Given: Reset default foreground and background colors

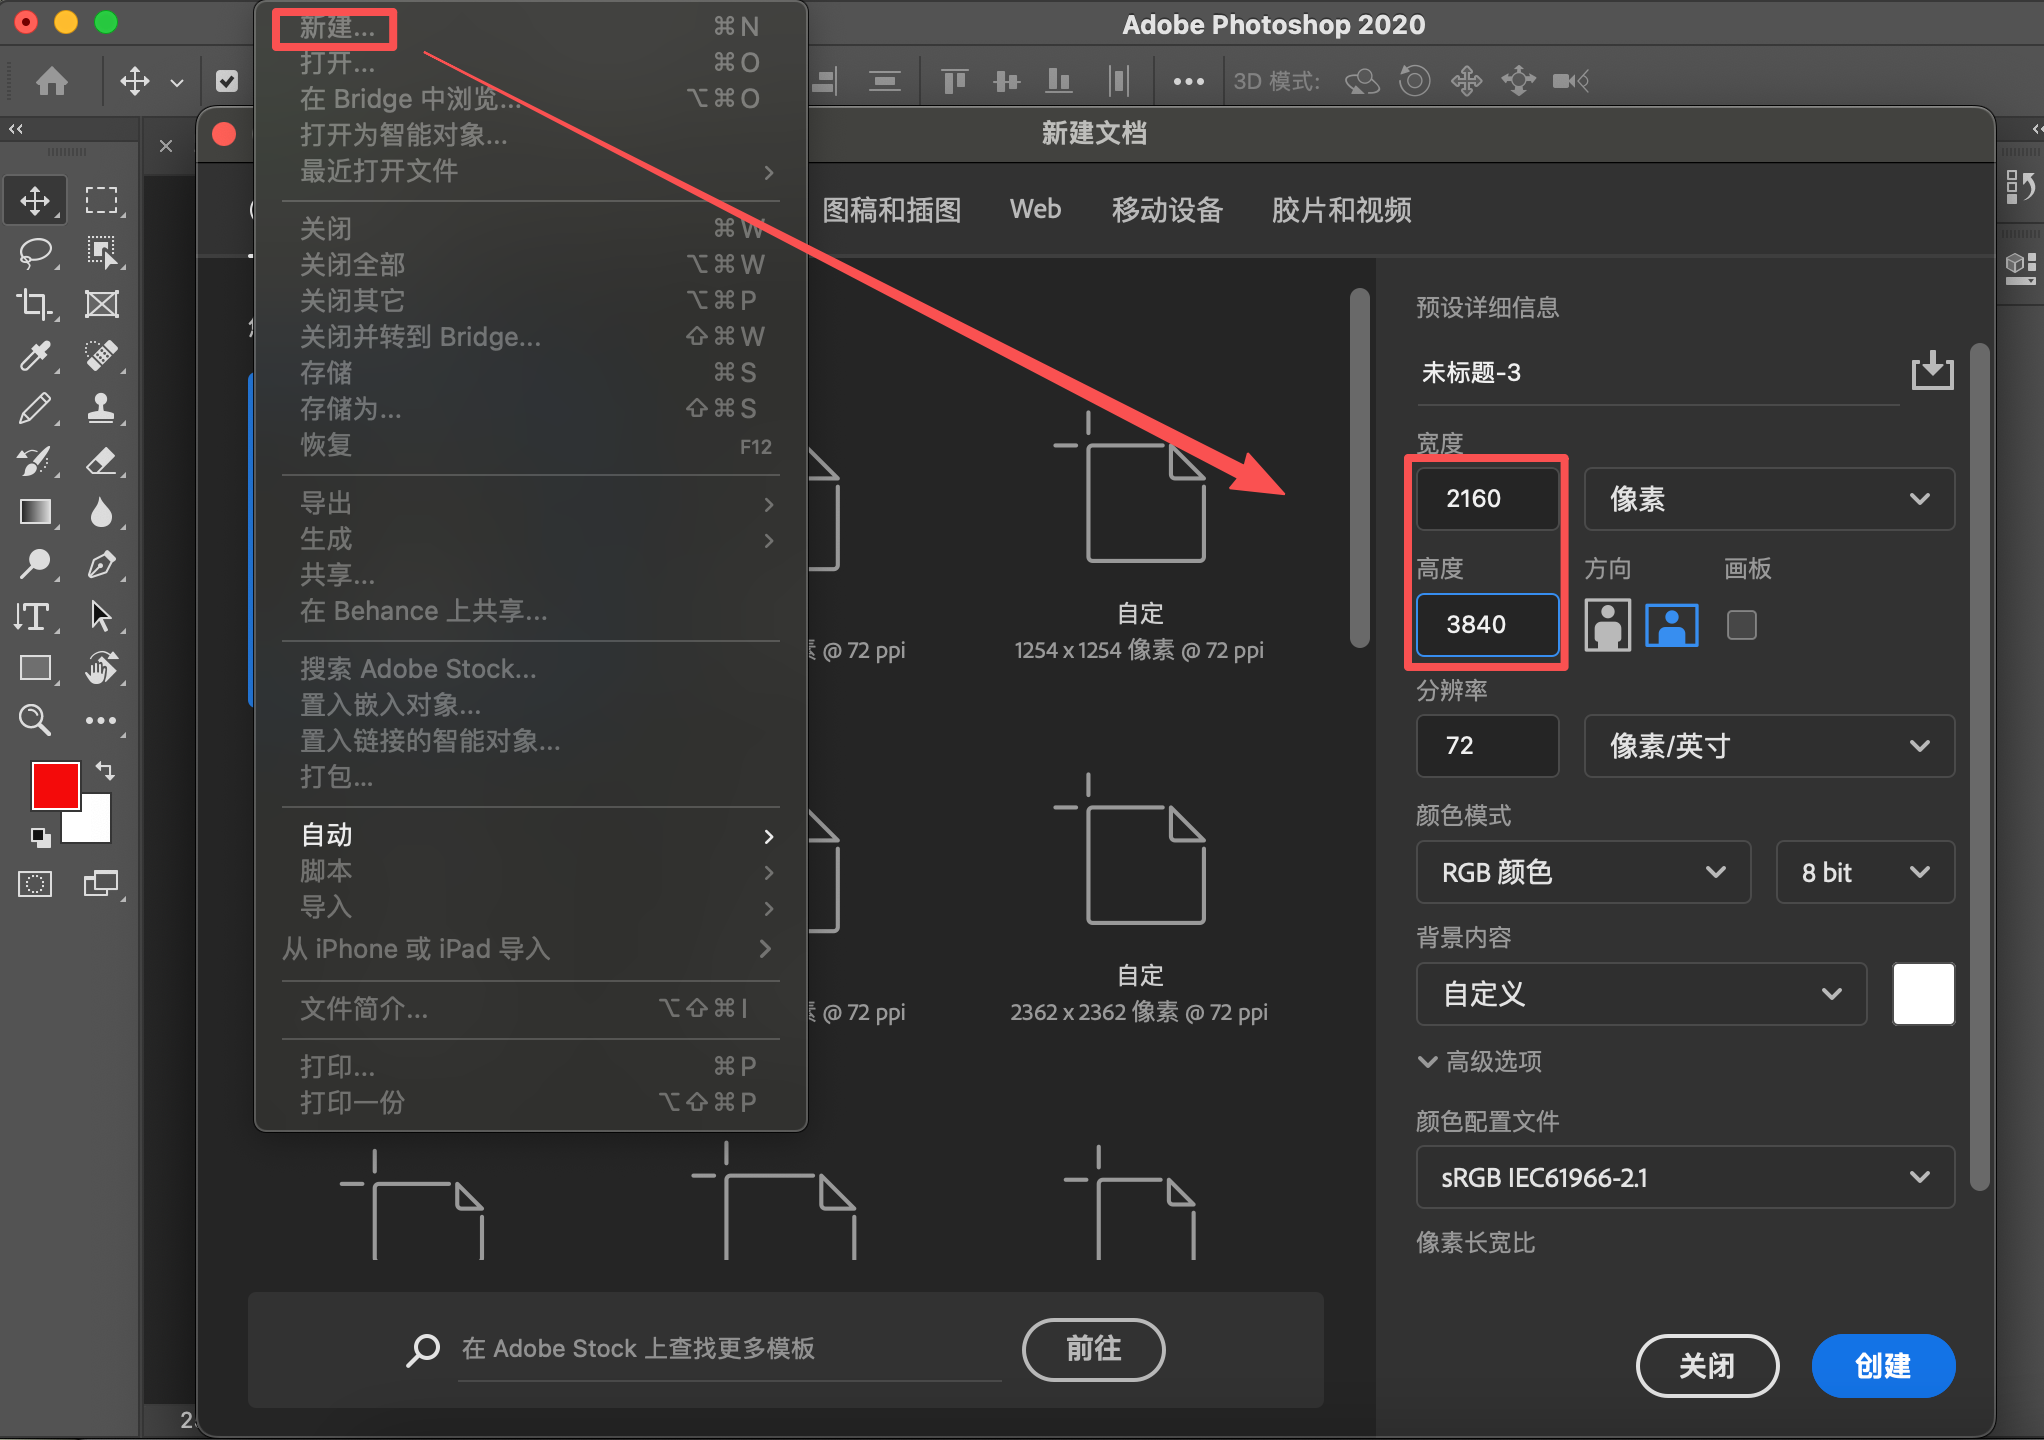Looking at the screenshot, I should tap(39, 836).
